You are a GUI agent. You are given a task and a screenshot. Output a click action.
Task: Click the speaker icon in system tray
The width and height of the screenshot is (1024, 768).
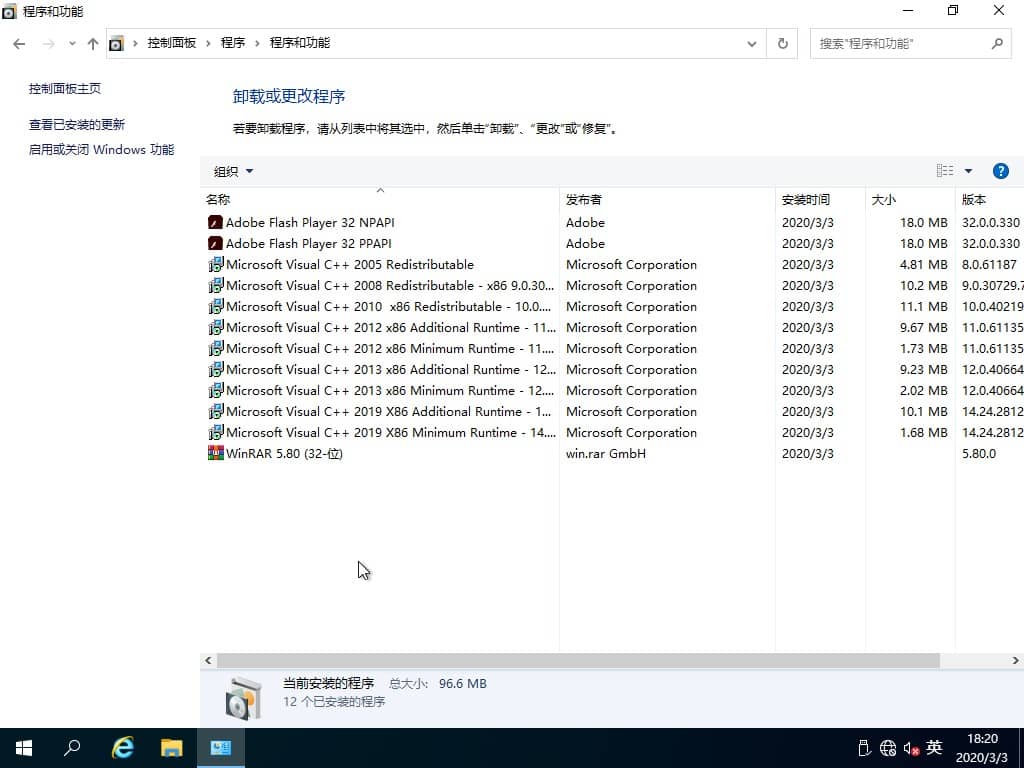(x=911, y=747)
